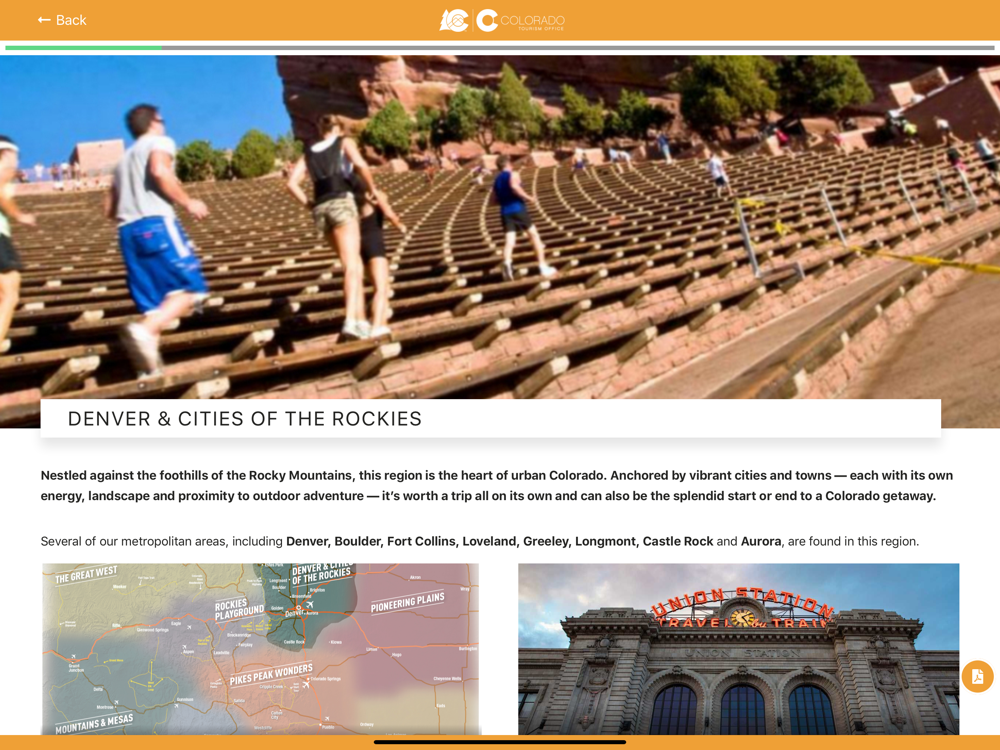Click the intro paragraph starting 'Nestled against'
1000x750 pixels.
pos(497,485)
